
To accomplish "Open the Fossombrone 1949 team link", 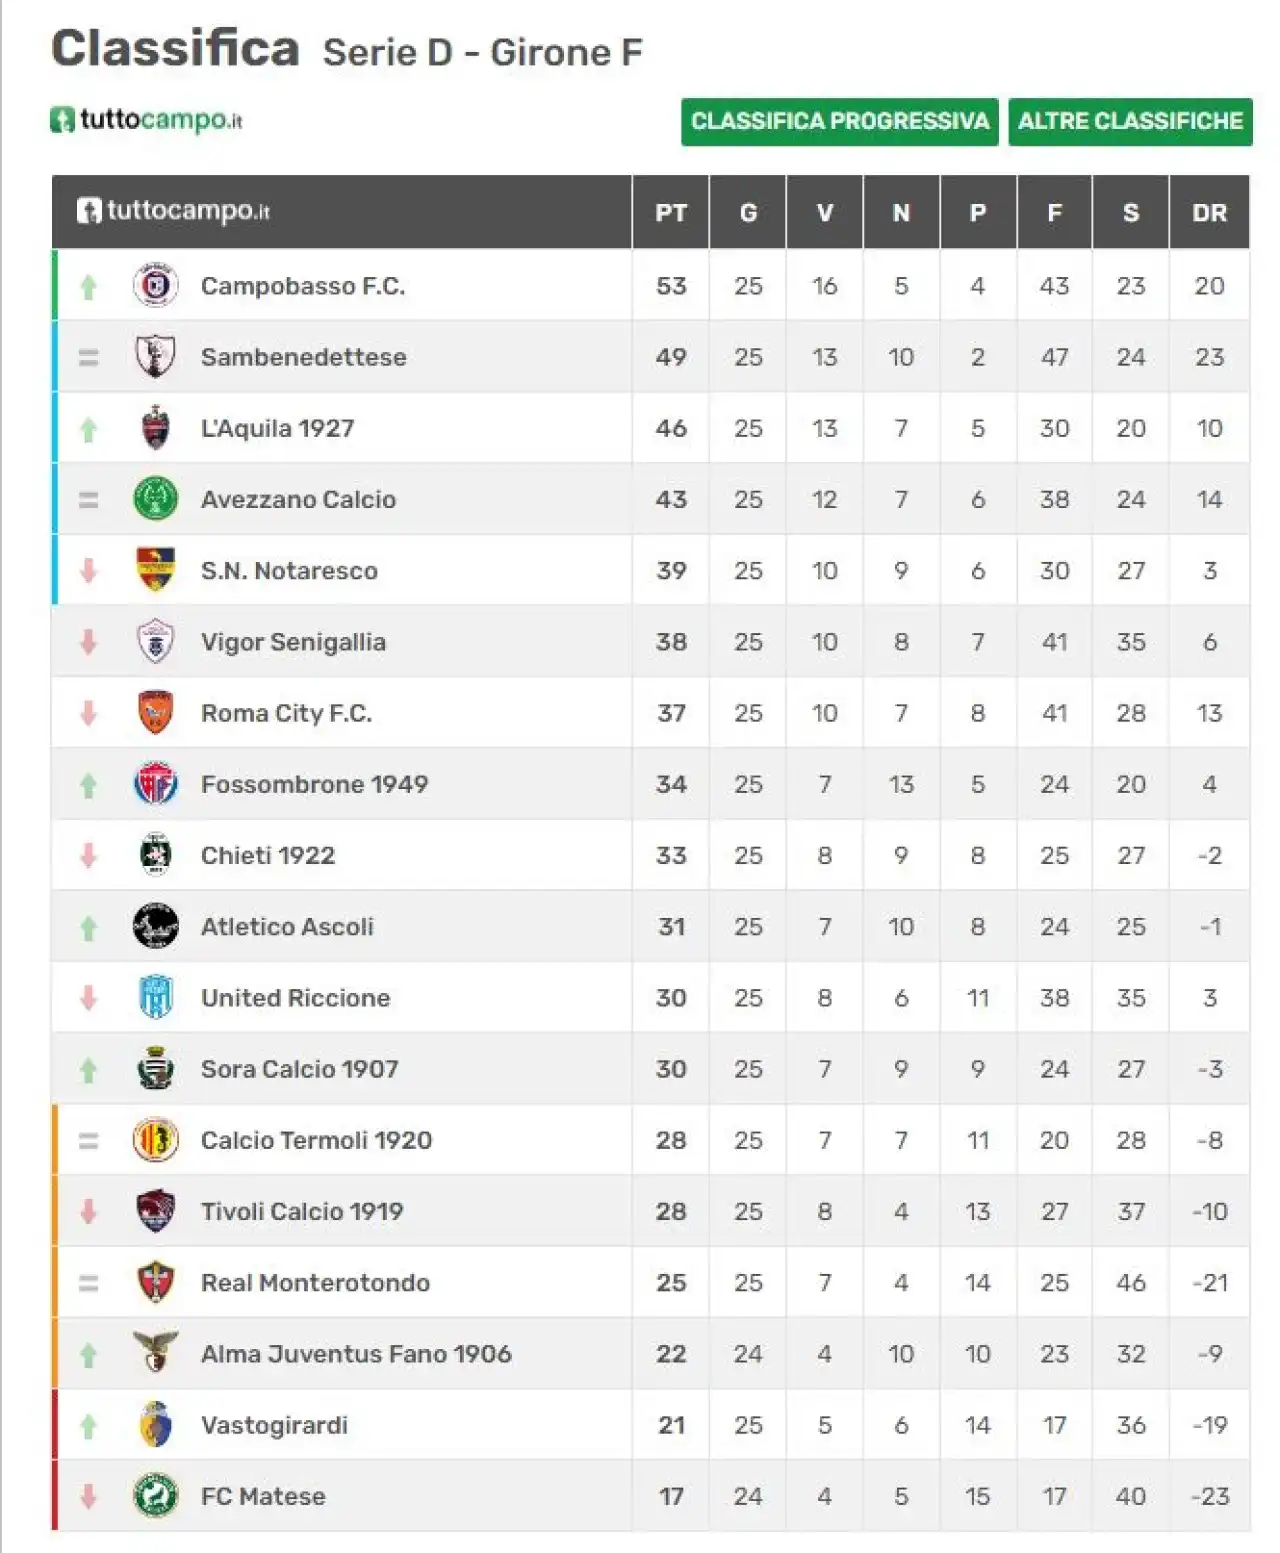I will [x=314, y=785].
